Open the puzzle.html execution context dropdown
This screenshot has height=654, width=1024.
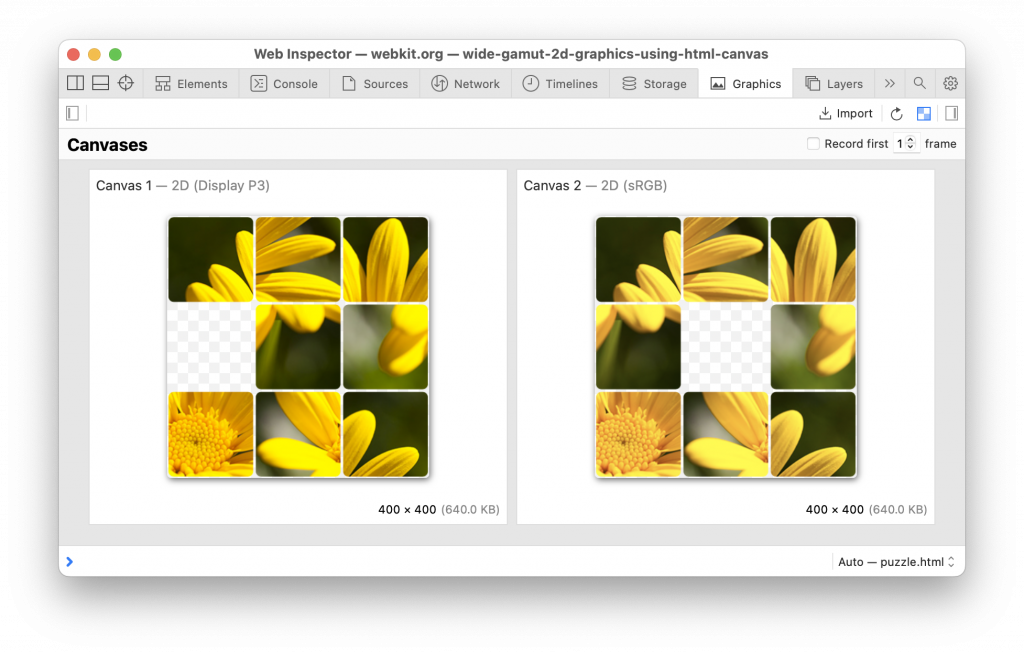896,562
